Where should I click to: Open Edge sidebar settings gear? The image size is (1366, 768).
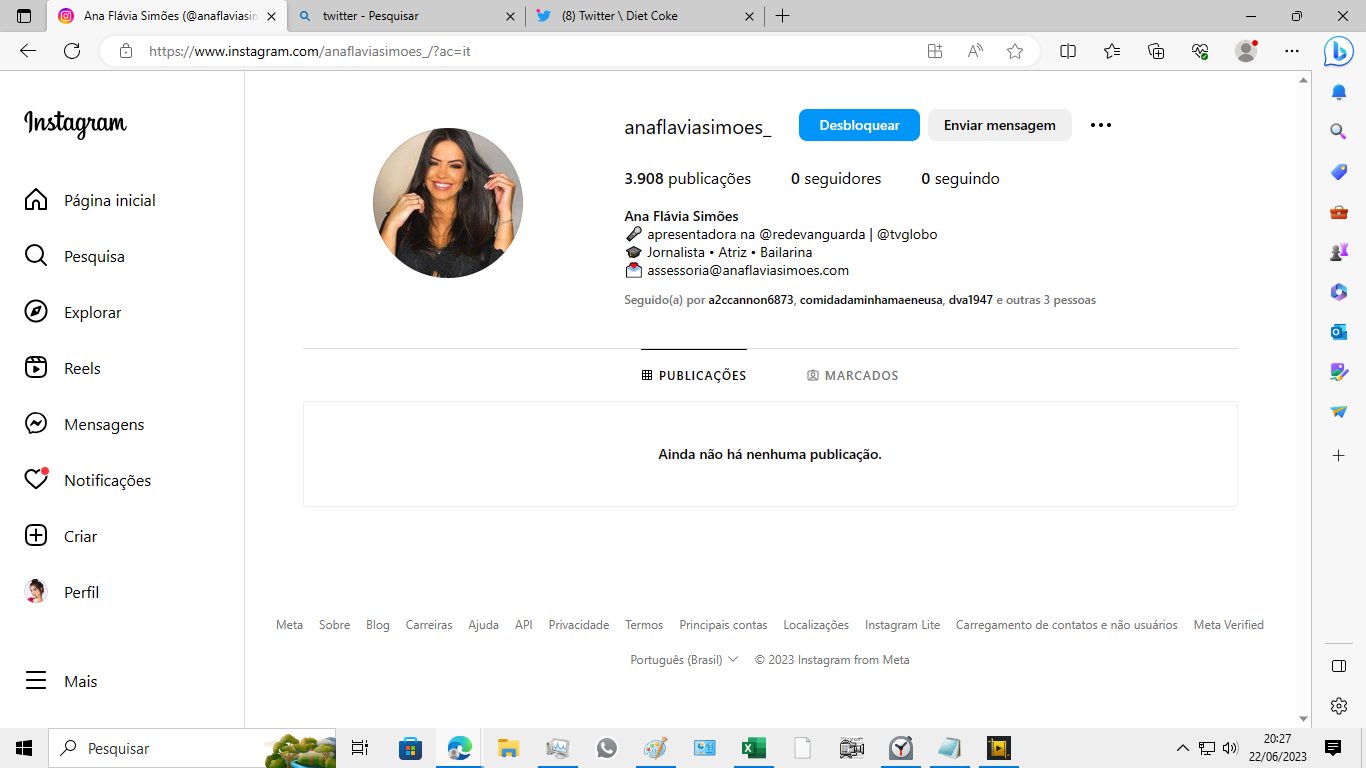(1338, 706)
